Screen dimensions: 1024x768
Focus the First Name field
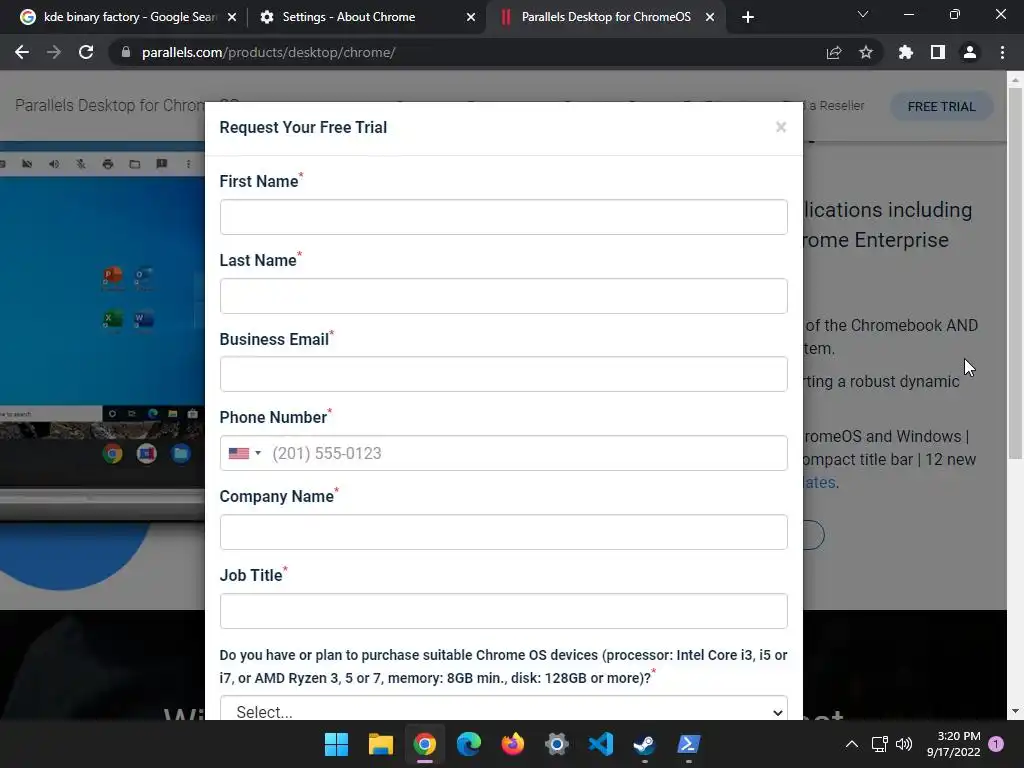504,217
